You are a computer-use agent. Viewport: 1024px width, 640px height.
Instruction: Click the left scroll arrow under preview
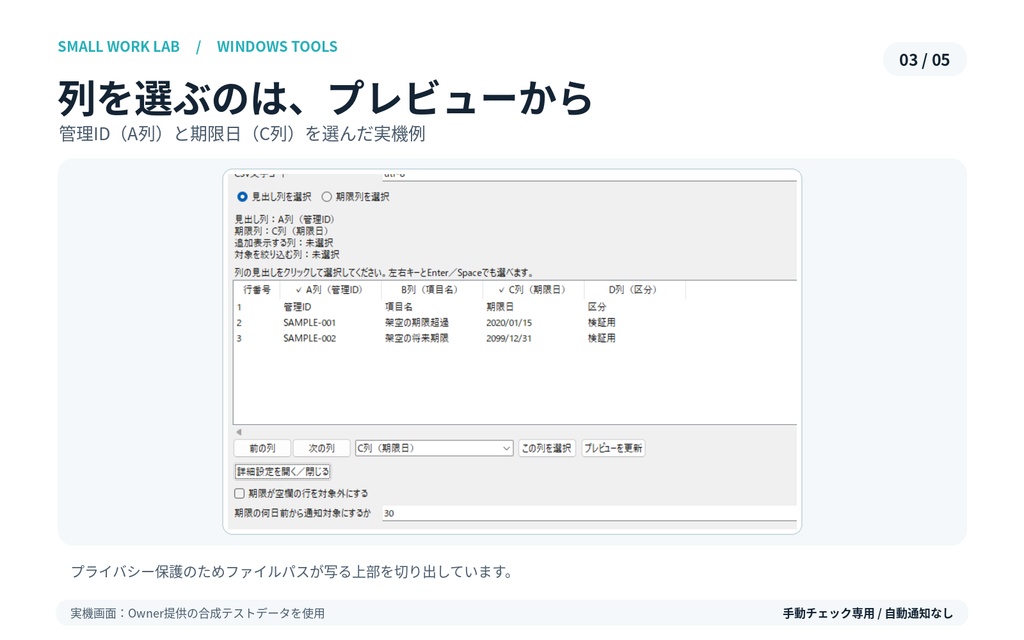click(239, 432)
